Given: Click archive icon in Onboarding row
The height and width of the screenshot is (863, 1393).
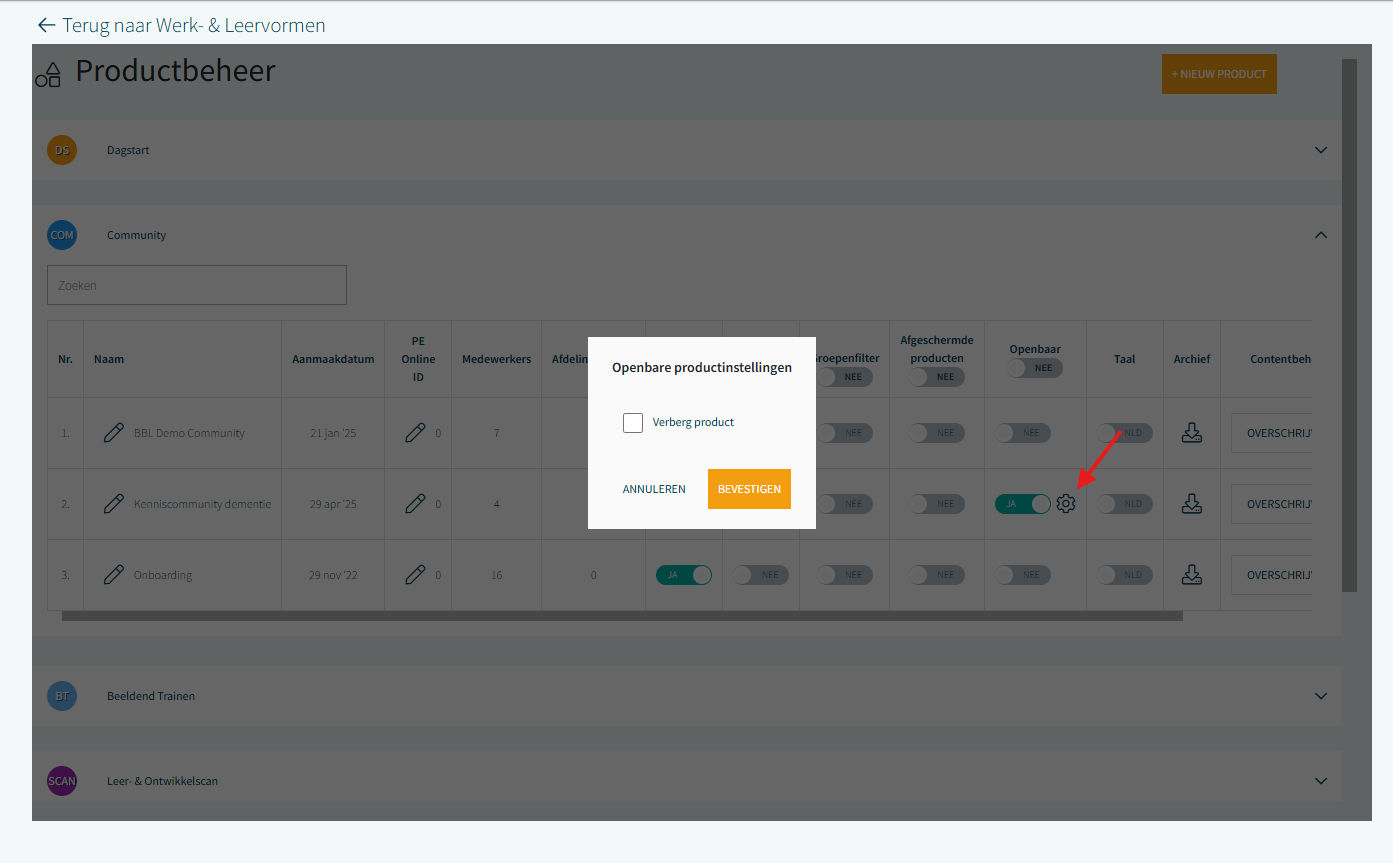Looking at the screenshot, I should (x=1191, y=575).
